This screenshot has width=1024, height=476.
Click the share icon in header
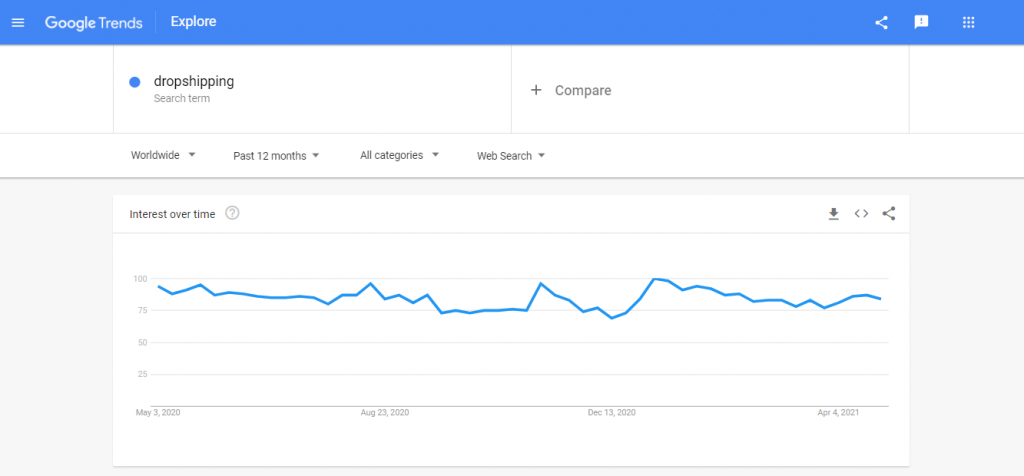tap(881, 22)
